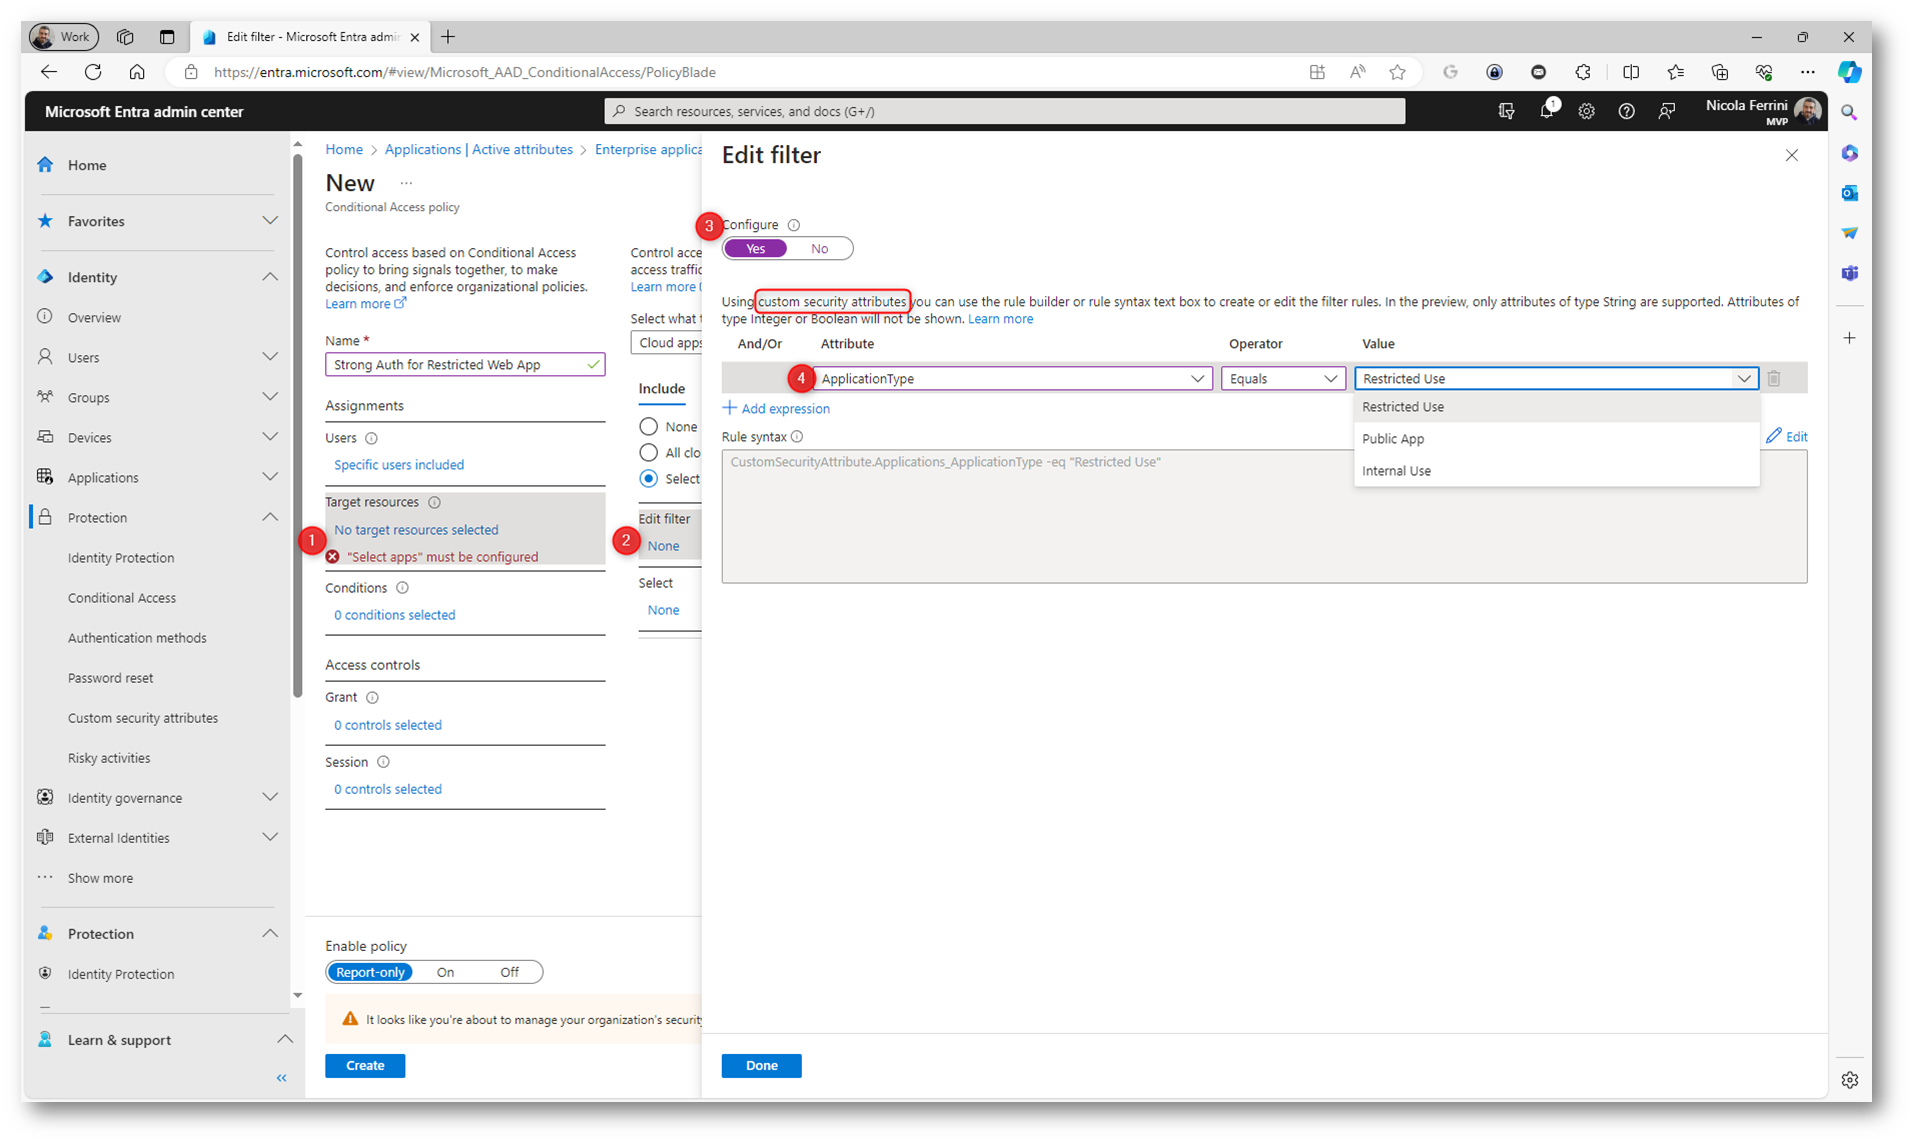Close the Edit filter pane
The image size is (1914, 1144).
(1791, 155)
